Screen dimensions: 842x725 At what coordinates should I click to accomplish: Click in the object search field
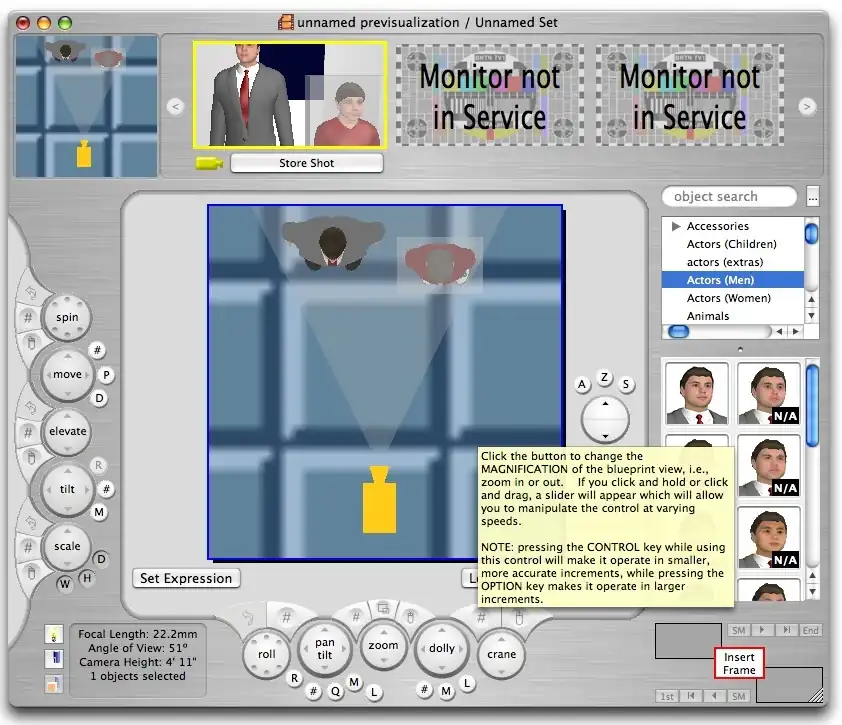[x=729, y=197]
